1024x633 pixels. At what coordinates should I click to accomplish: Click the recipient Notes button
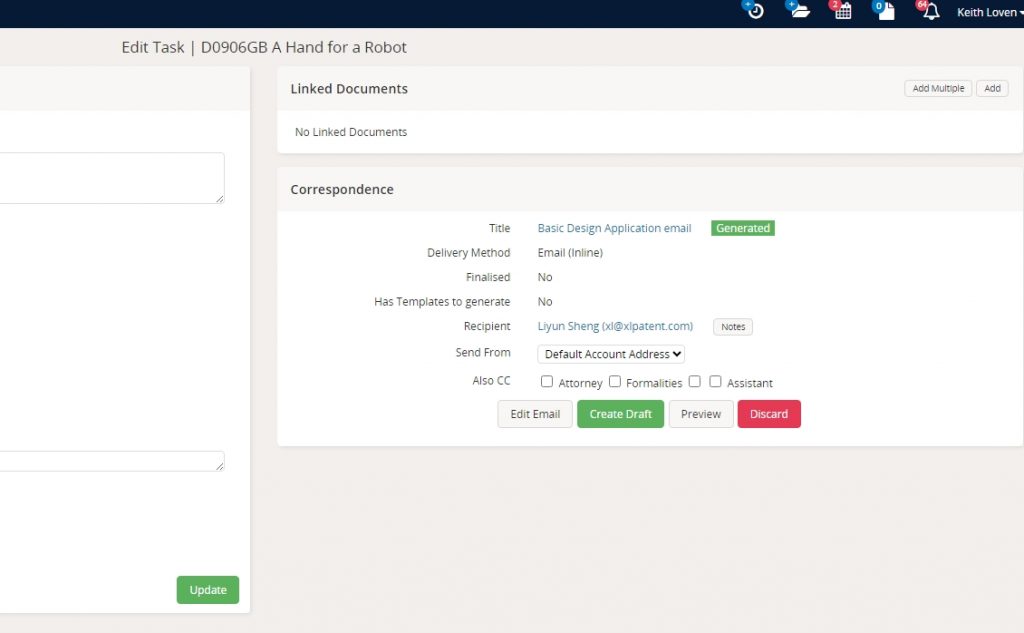coord(733,327)
